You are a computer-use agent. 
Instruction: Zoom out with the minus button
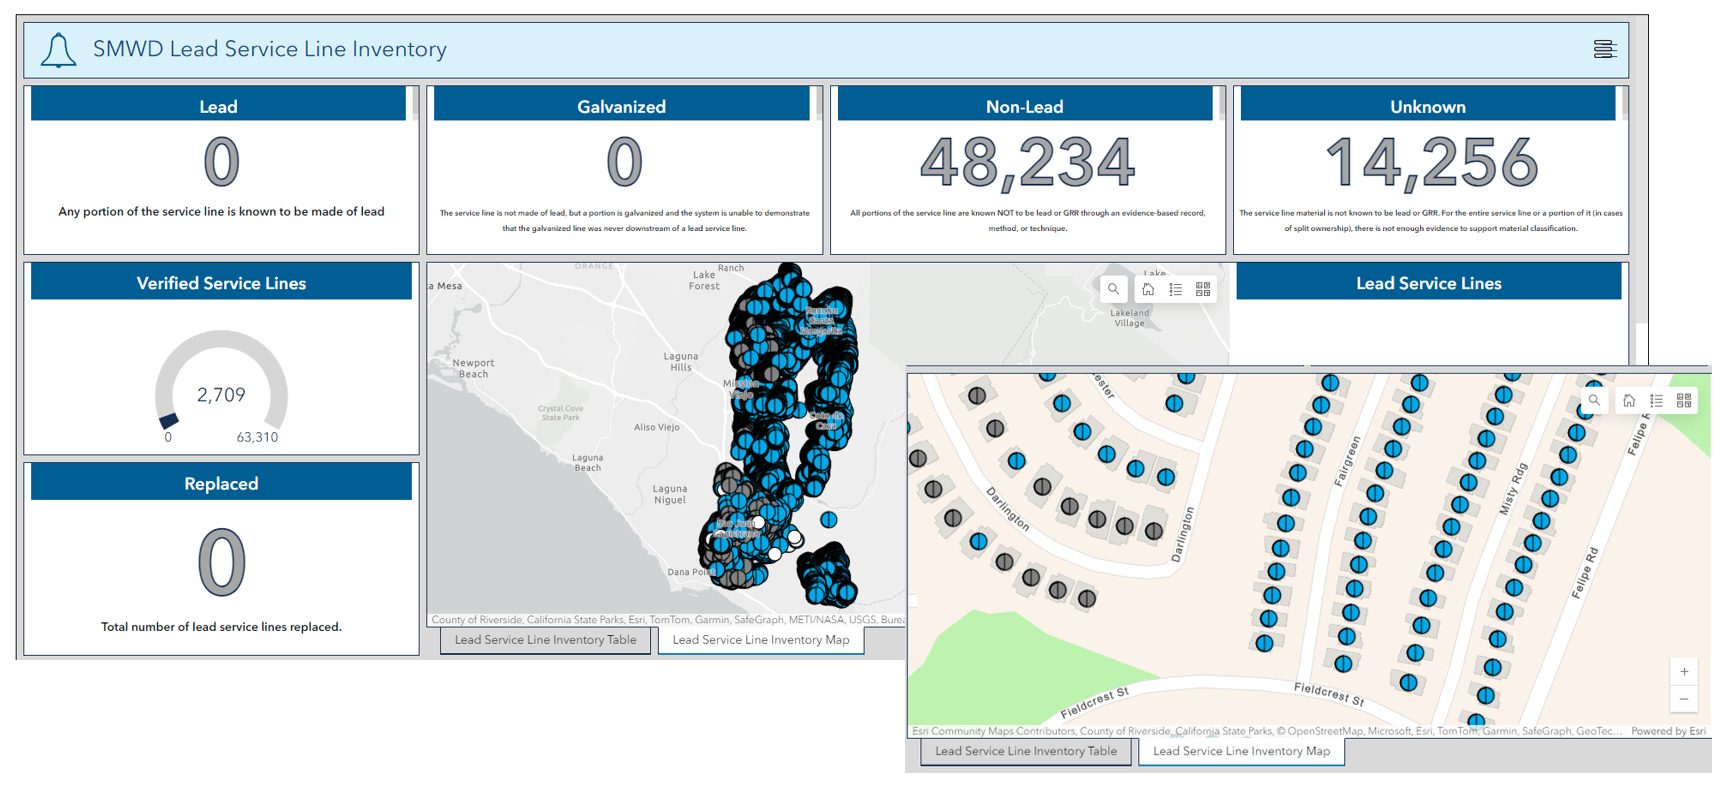coord(1684,699)
